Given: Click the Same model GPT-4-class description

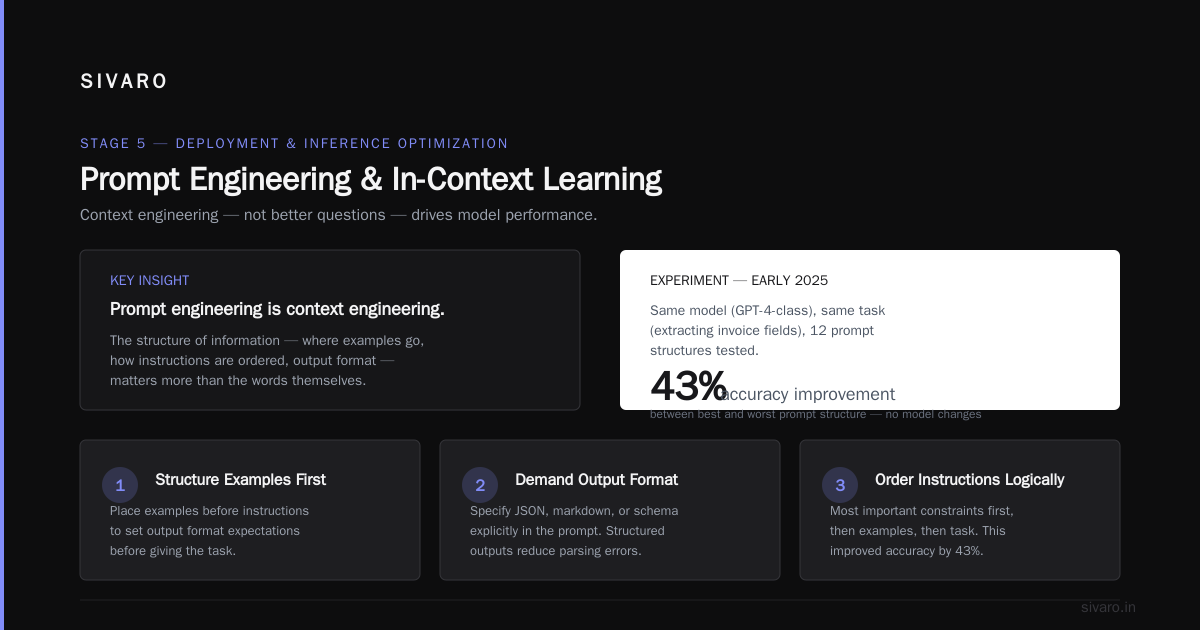Looking at the screenshot, I should click(x=768, y=331).
